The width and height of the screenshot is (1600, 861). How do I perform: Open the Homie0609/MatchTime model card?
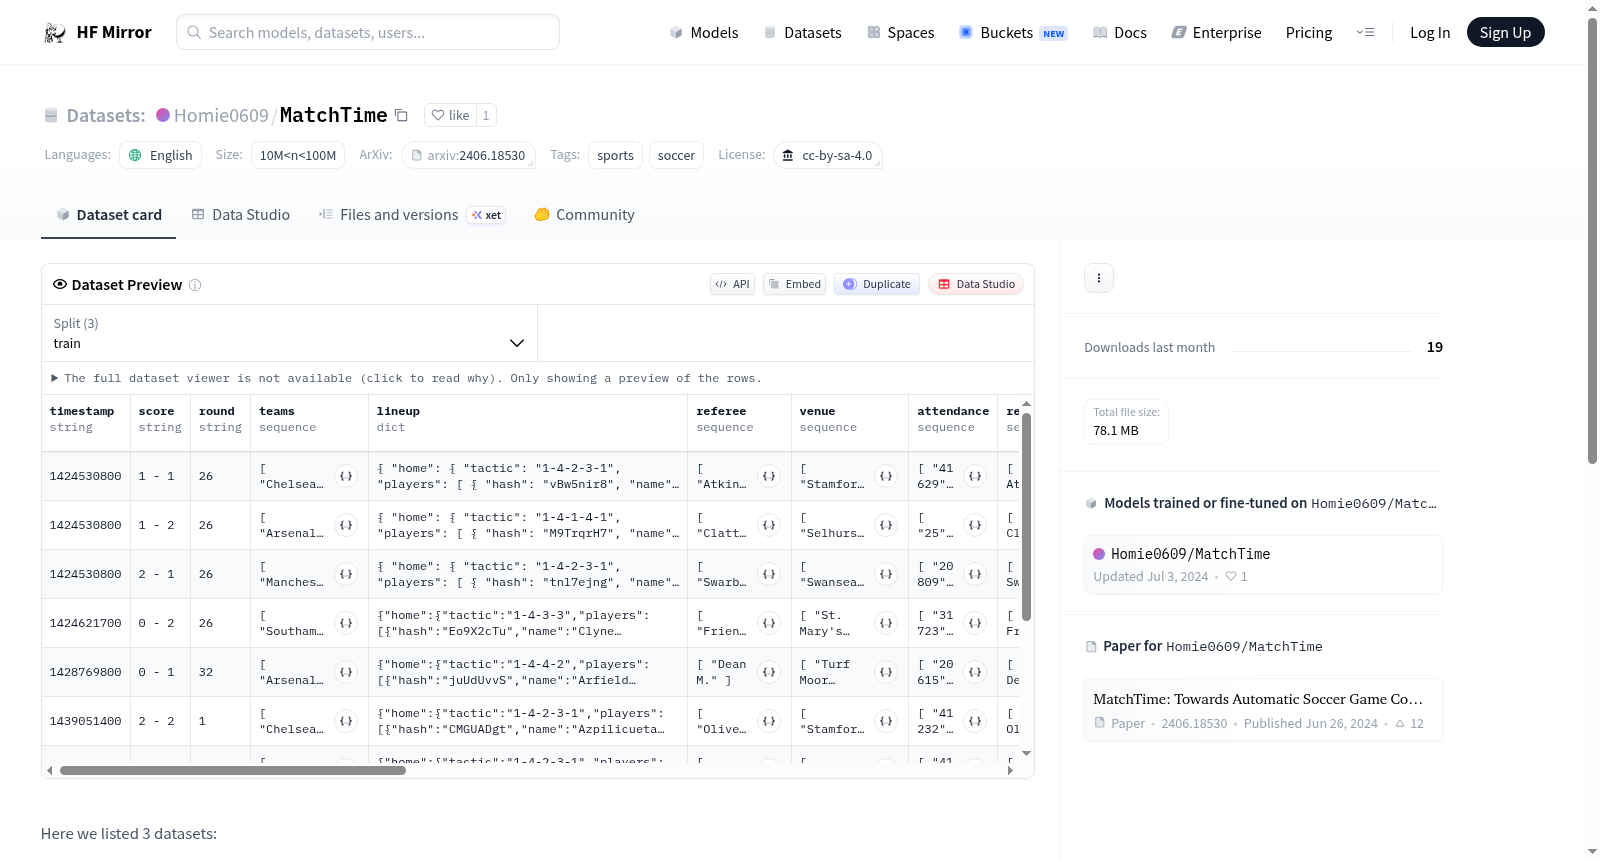pos(1263,564)
